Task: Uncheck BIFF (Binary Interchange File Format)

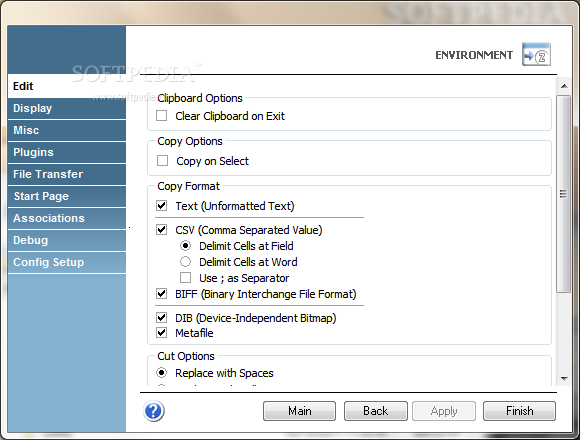Action: 162,294
